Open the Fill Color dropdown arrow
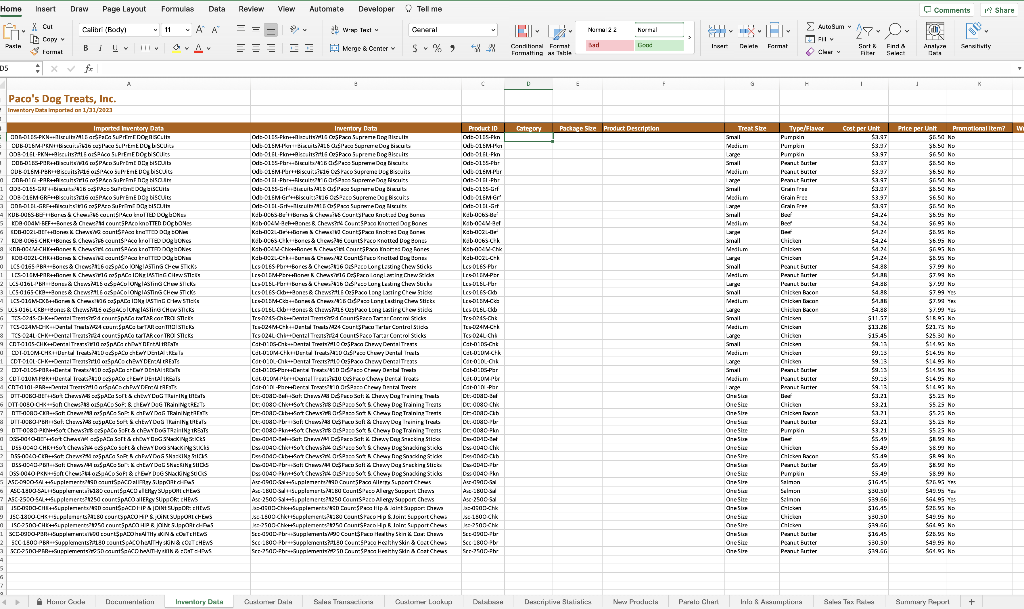Image resolution: width=1024 pixels, height=609 pixels. (x=187, y=49)
